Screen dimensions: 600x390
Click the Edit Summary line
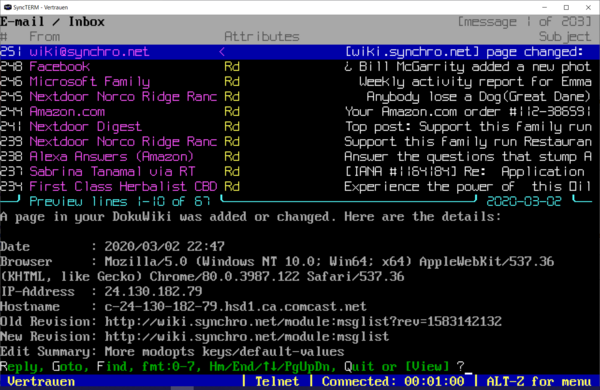172,351
